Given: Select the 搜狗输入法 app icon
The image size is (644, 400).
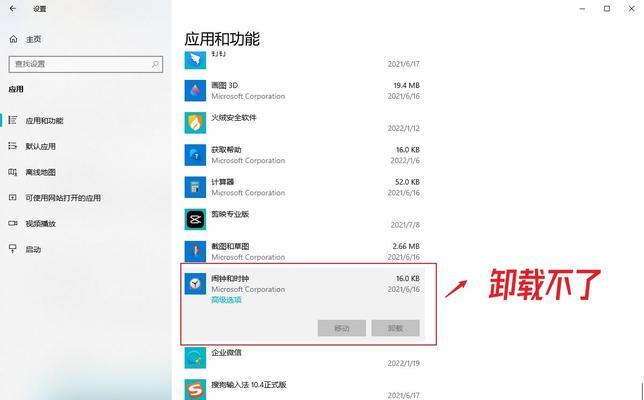Looking at the screenshot, I should (195, 389).
